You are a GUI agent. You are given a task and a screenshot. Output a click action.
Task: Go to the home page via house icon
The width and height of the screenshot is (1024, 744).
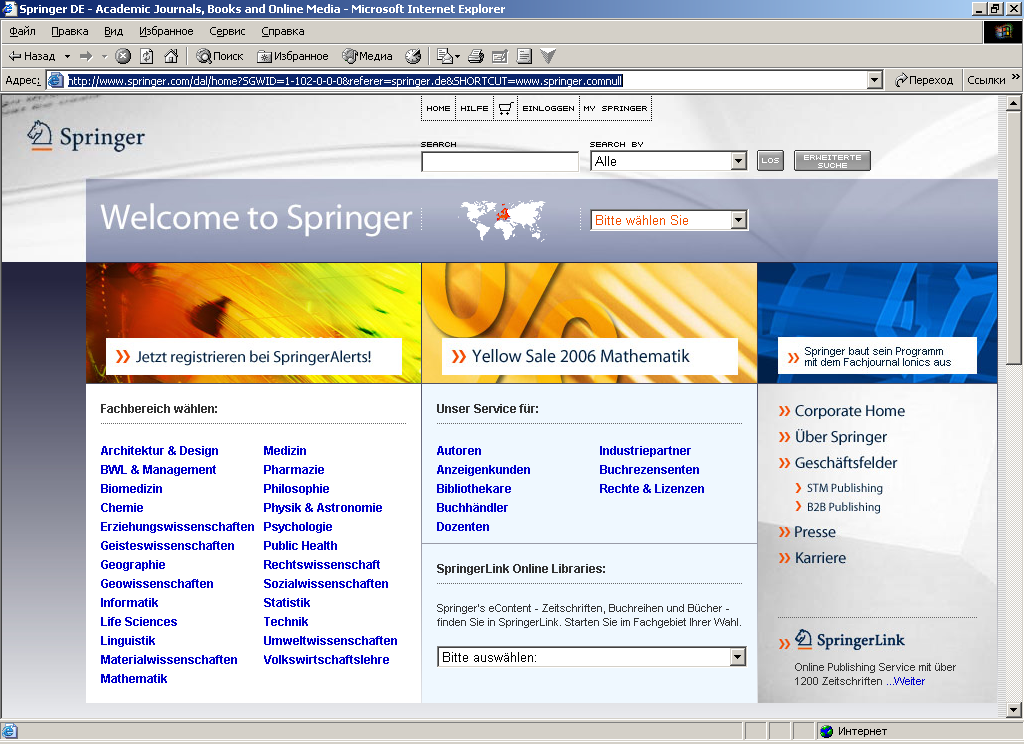tap(171, 56)
